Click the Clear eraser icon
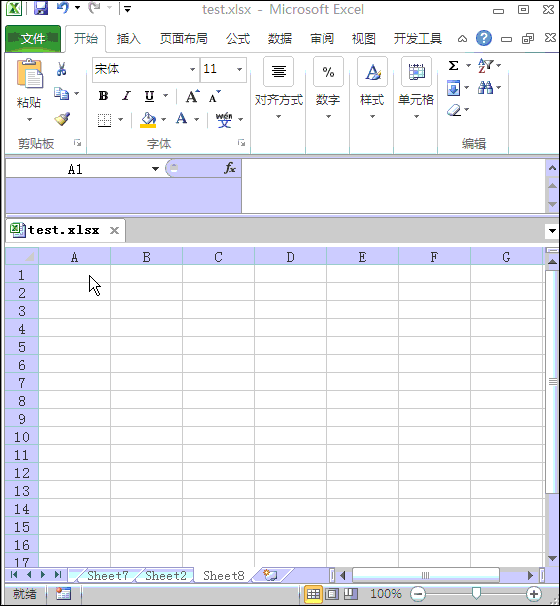Viewport: 560px width, 606px height. click(454, 110)
